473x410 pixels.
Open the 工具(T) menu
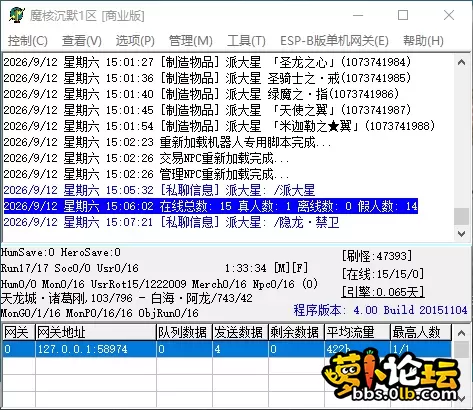[246, 41]
